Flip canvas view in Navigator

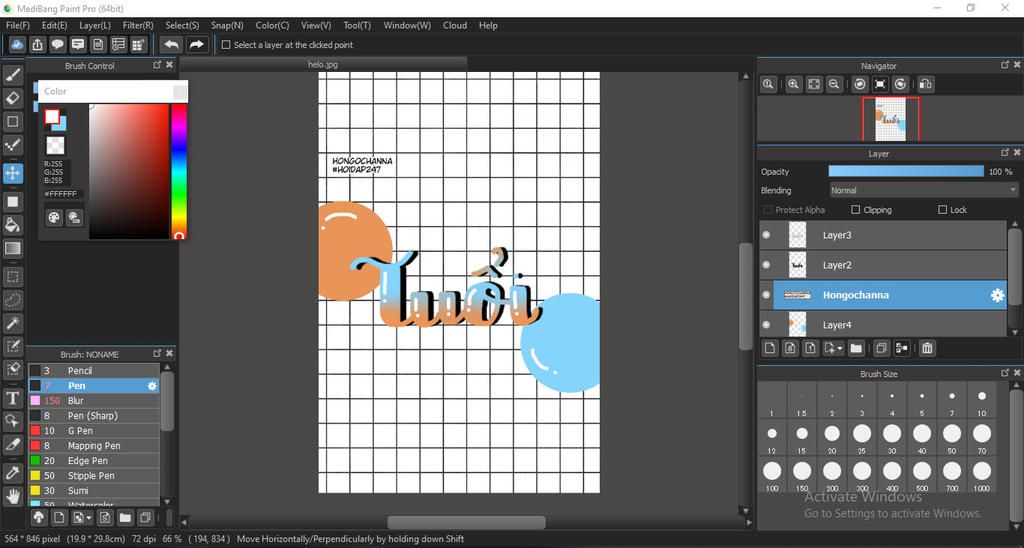(925, 84)
